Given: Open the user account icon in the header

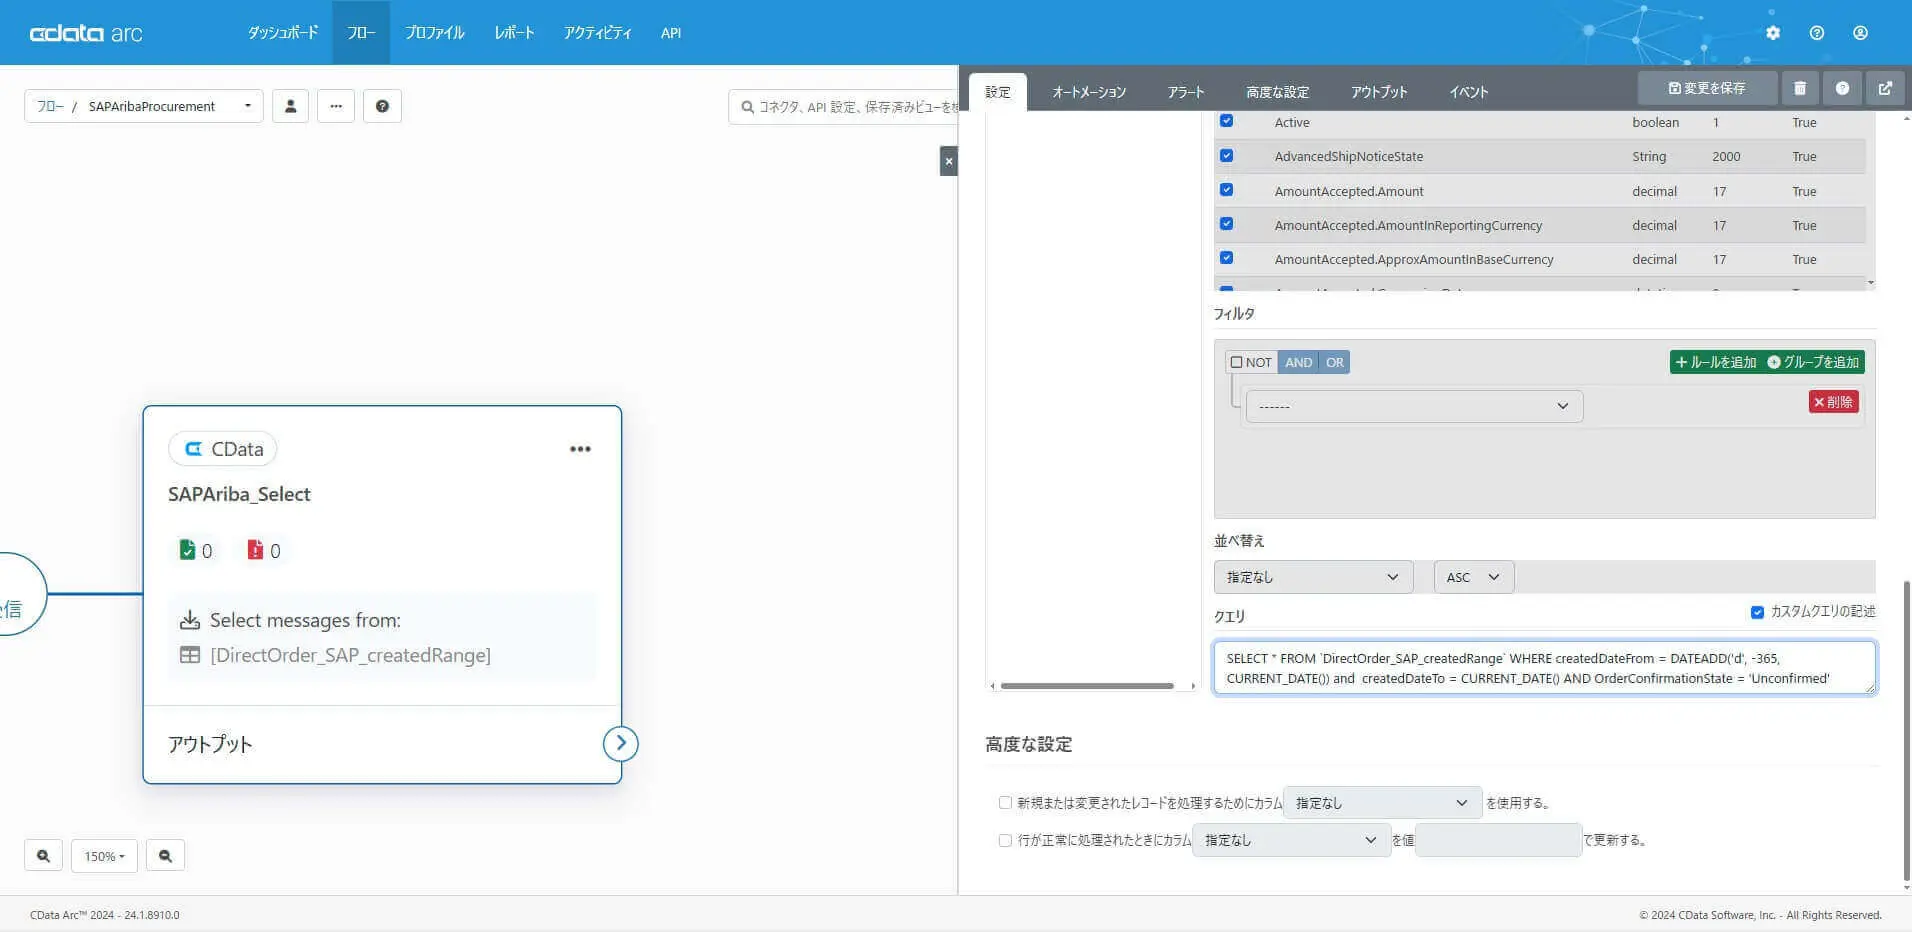Looking at the screenshot, I should pyautogui.click(x=1860, y=33).
